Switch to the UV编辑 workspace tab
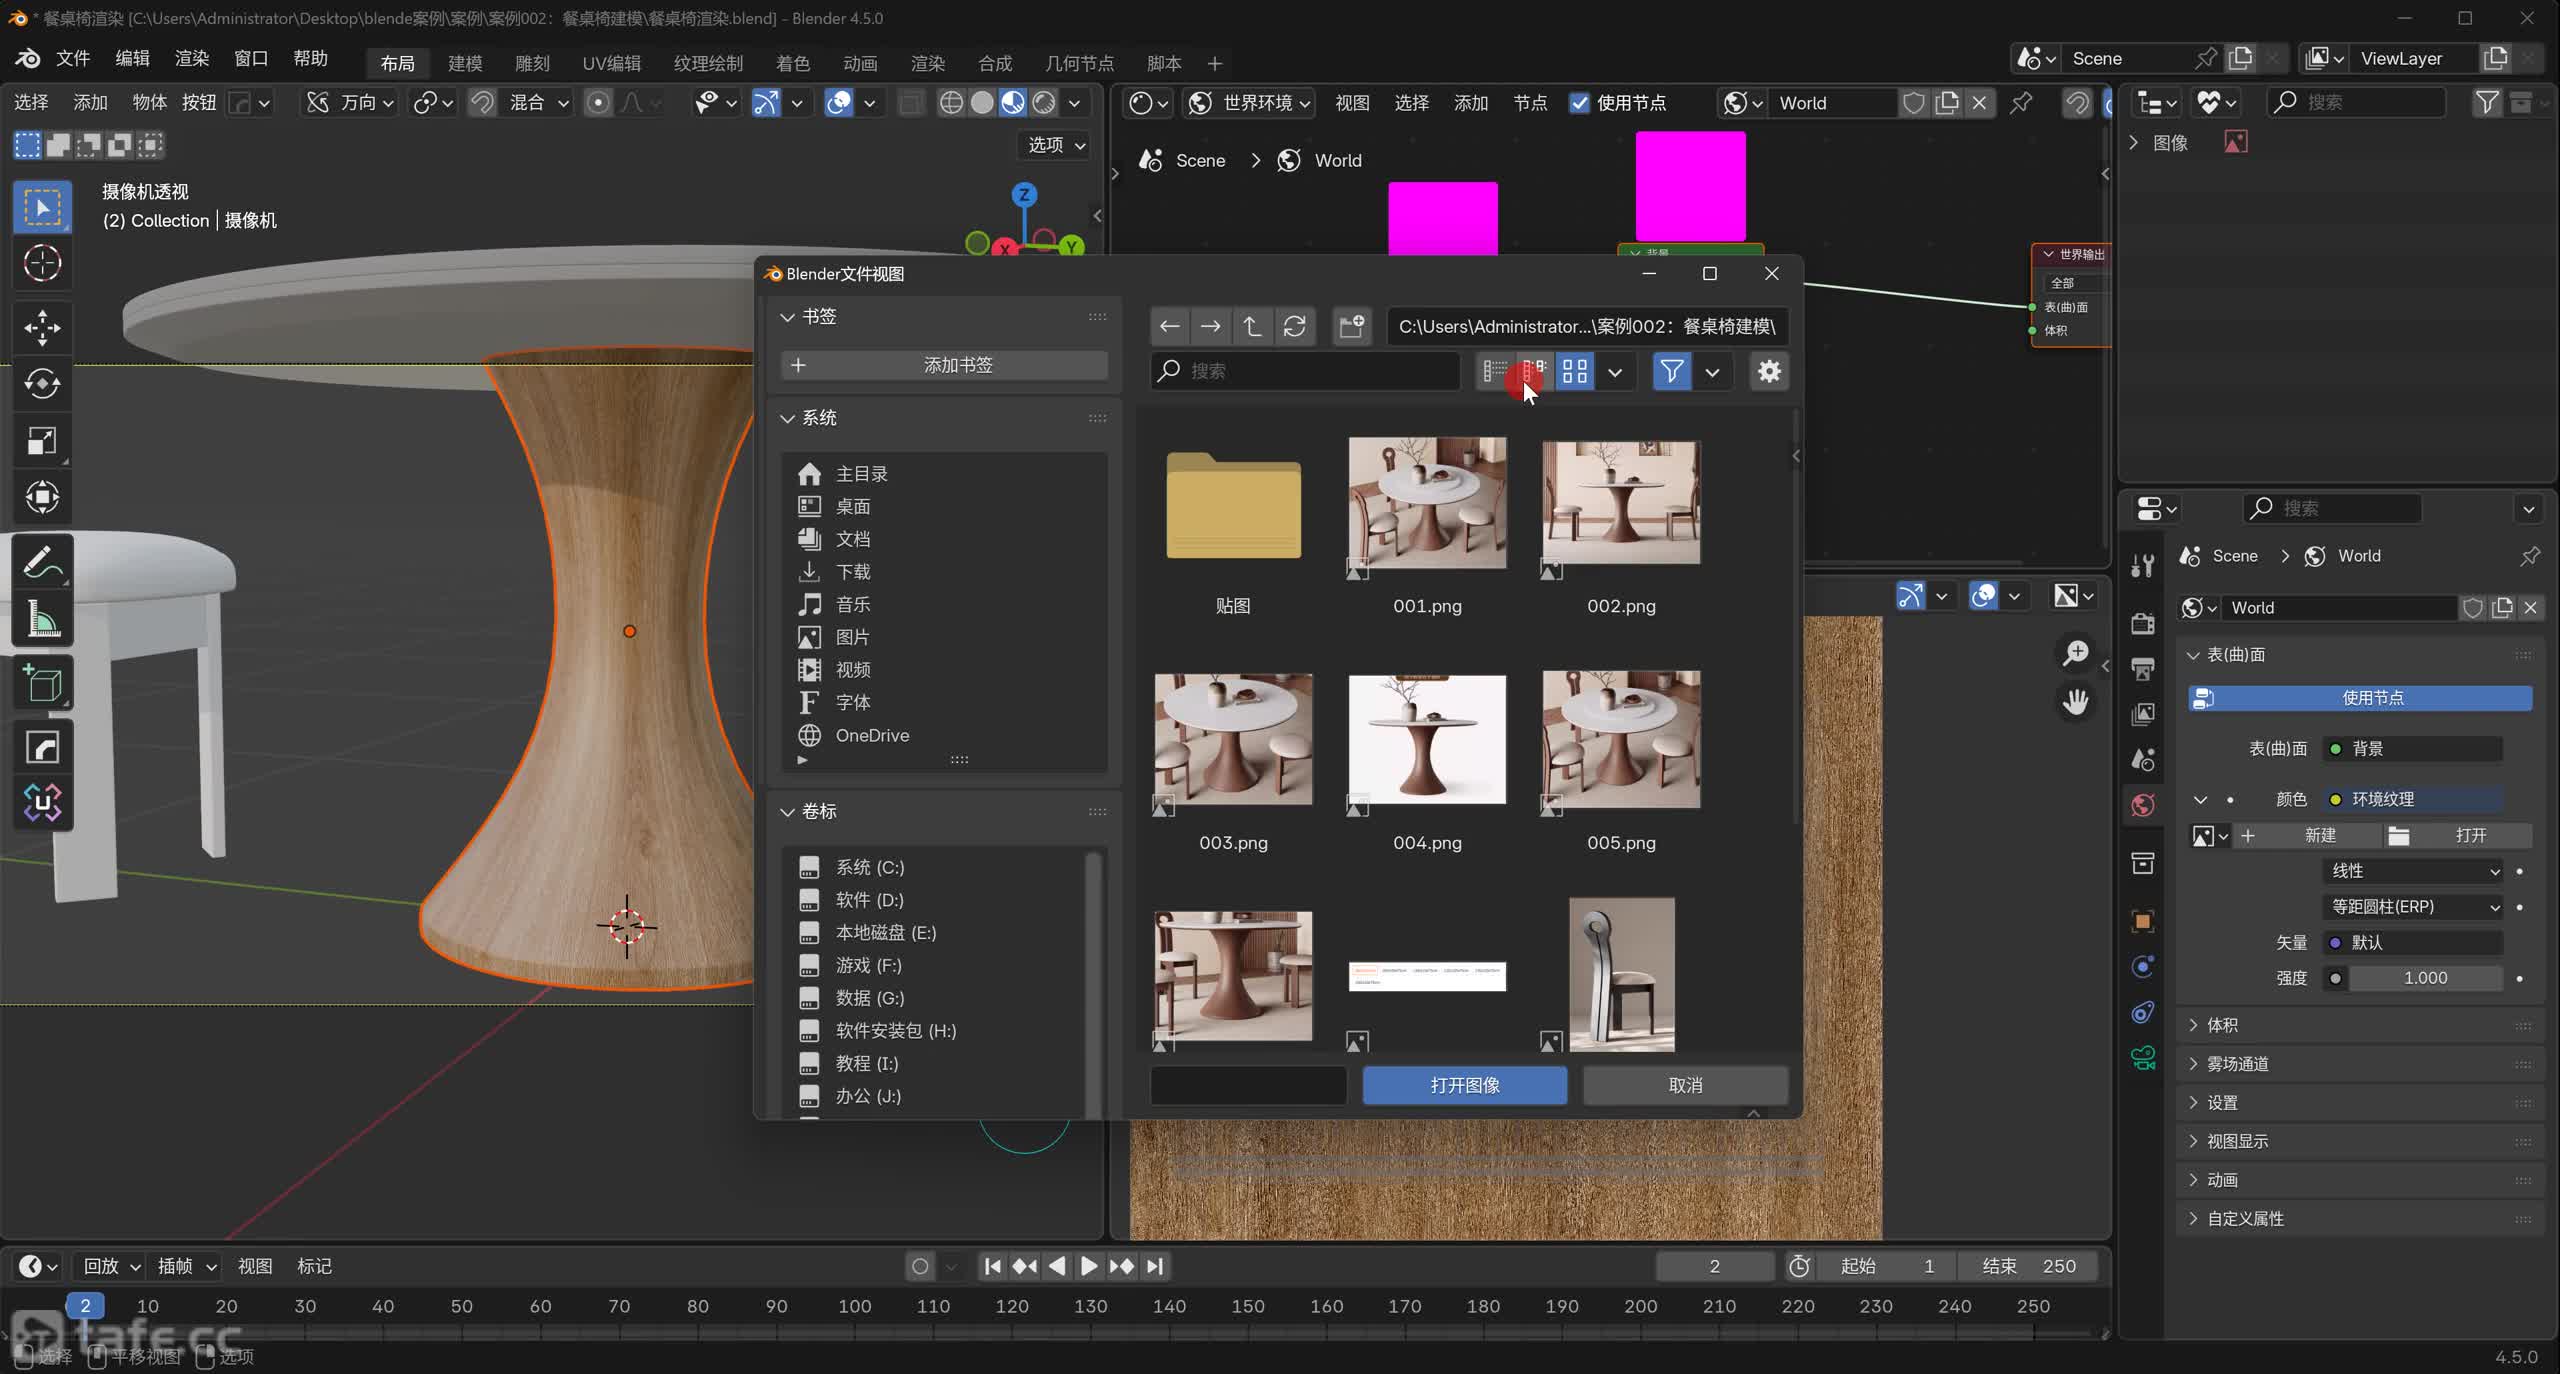 coord(611,63)
